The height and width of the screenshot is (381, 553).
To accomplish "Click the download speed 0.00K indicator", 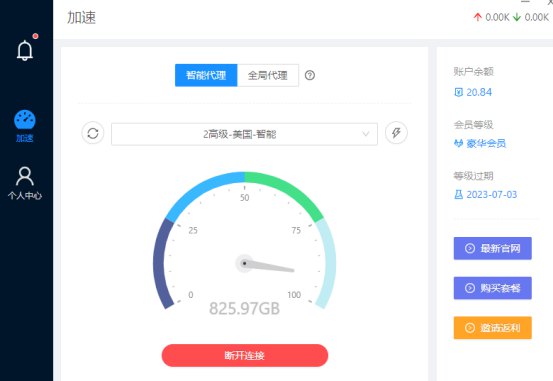I will click(531, 17).
